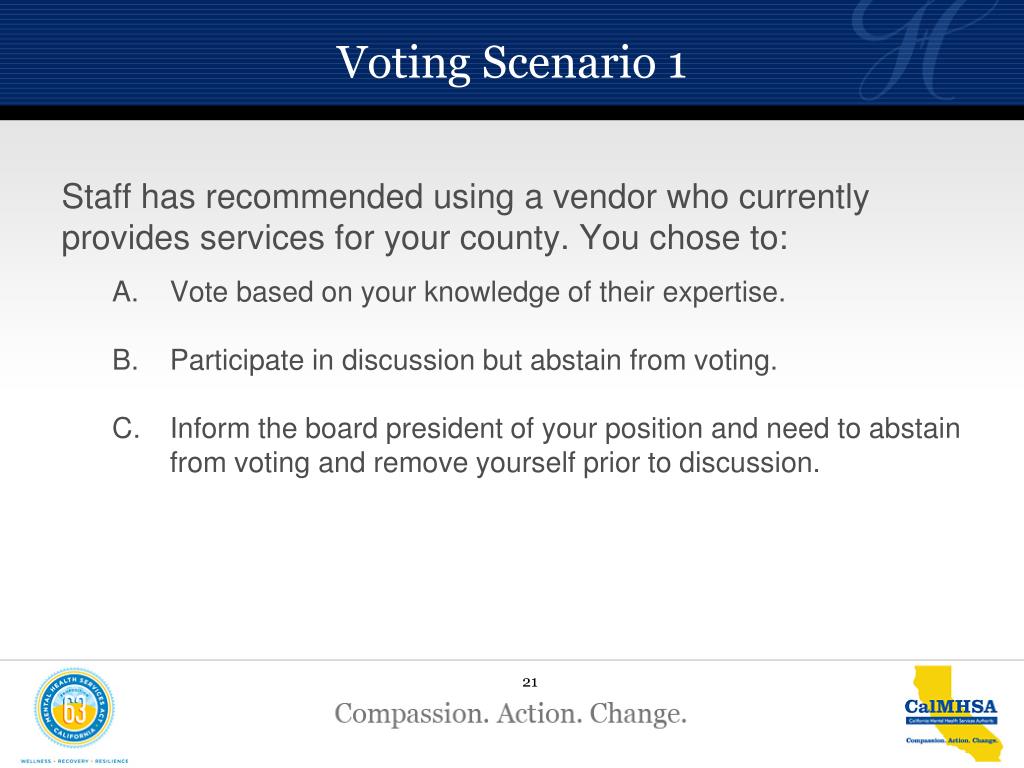Screen dimensions: 1024x768
Task: Select option B letter marker
Action: point(125,360)
